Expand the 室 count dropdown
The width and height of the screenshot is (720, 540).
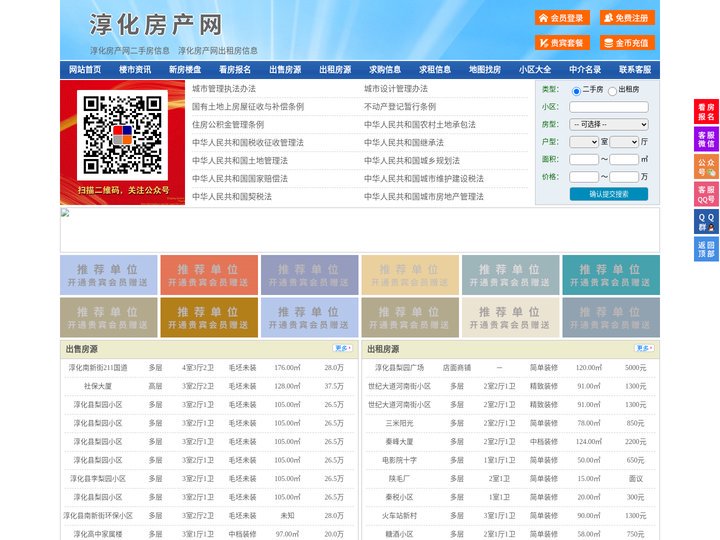coord(584,142)
